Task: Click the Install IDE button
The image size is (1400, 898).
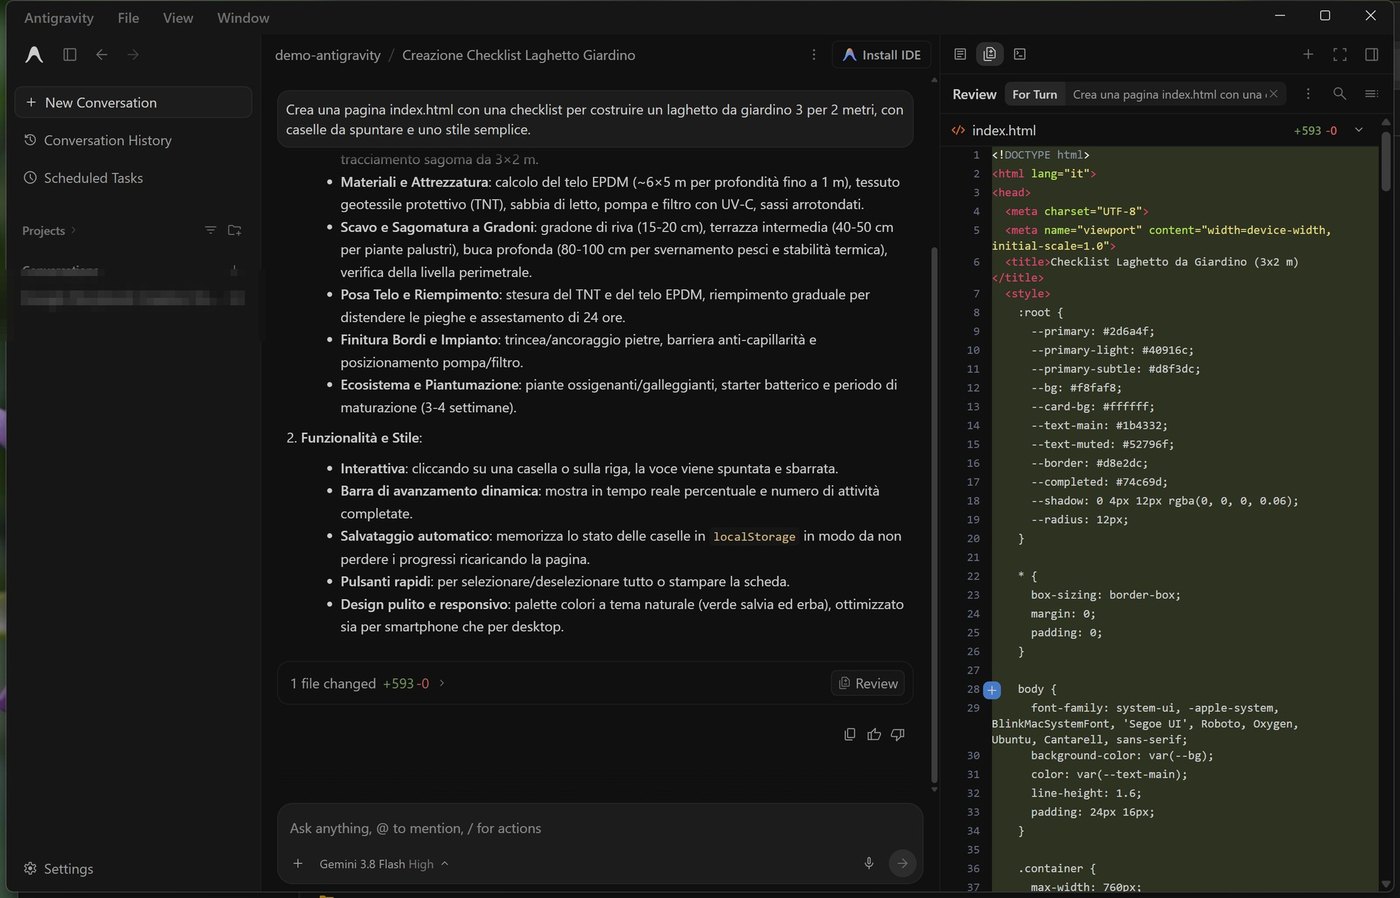Action: [881, 55]
